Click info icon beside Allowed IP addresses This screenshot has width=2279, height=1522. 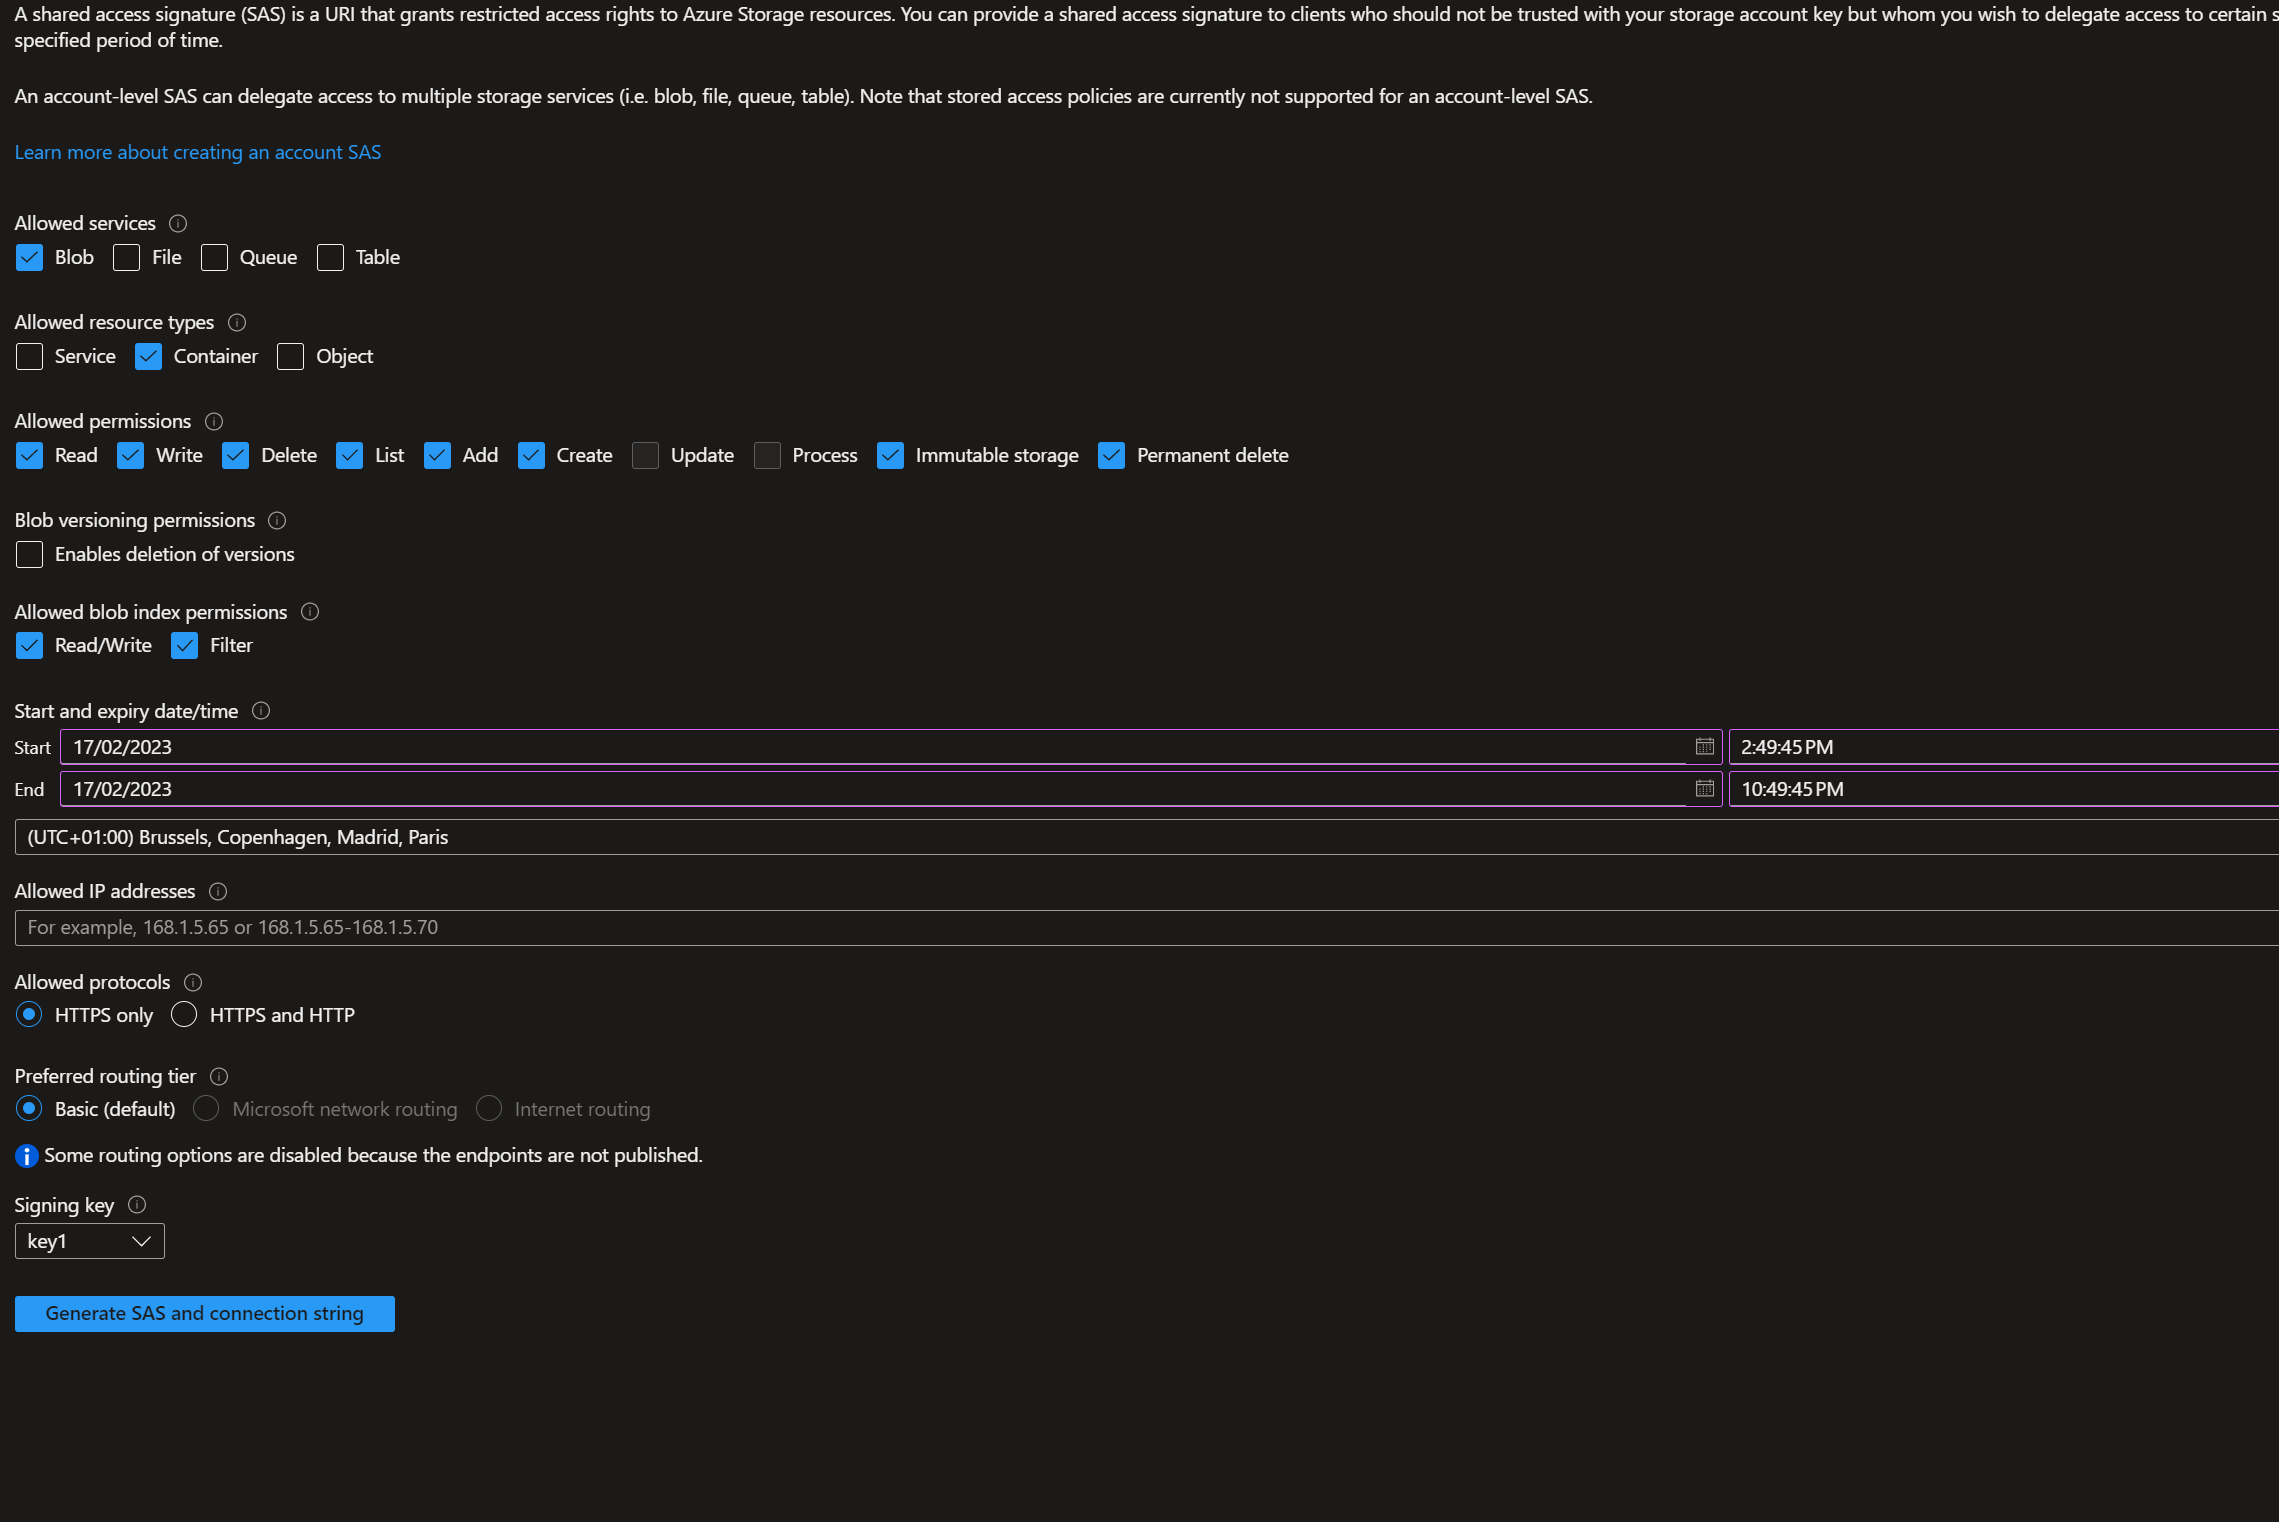[x=218, y=892]
